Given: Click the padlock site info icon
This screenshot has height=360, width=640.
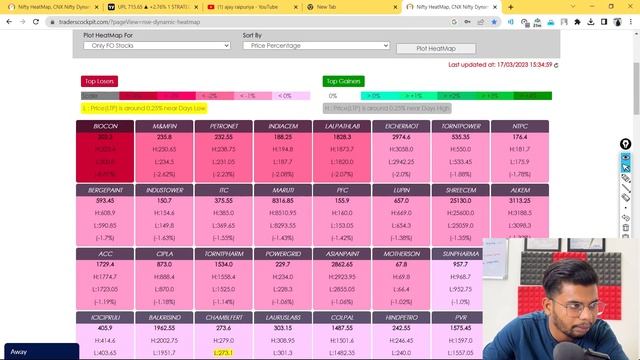Looking at the screenshot, I should (52, 22).
